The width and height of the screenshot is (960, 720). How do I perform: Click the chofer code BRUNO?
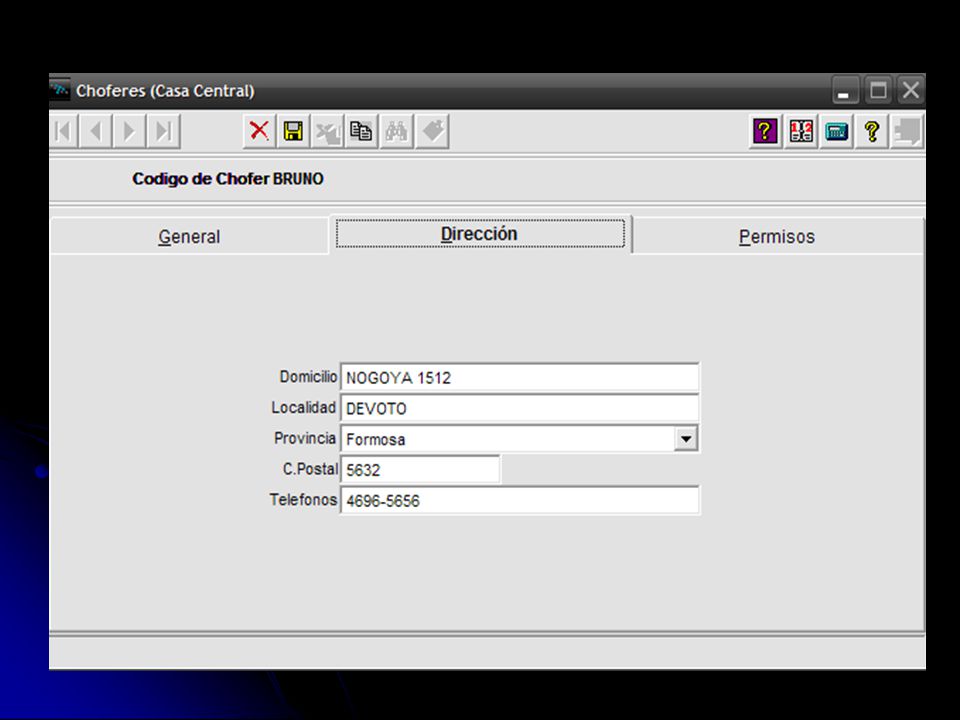click(x=298, y=179)
